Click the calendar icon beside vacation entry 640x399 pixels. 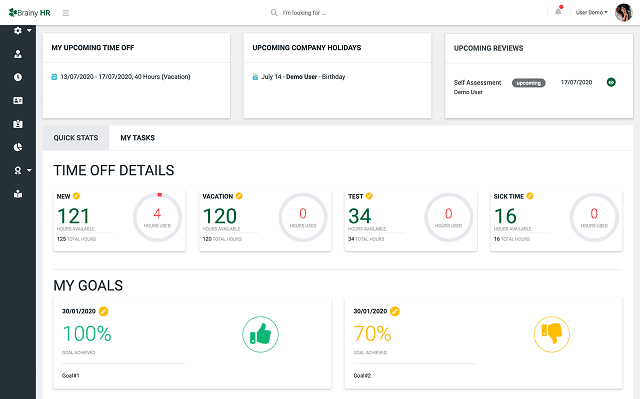click(x=54, y=77)
